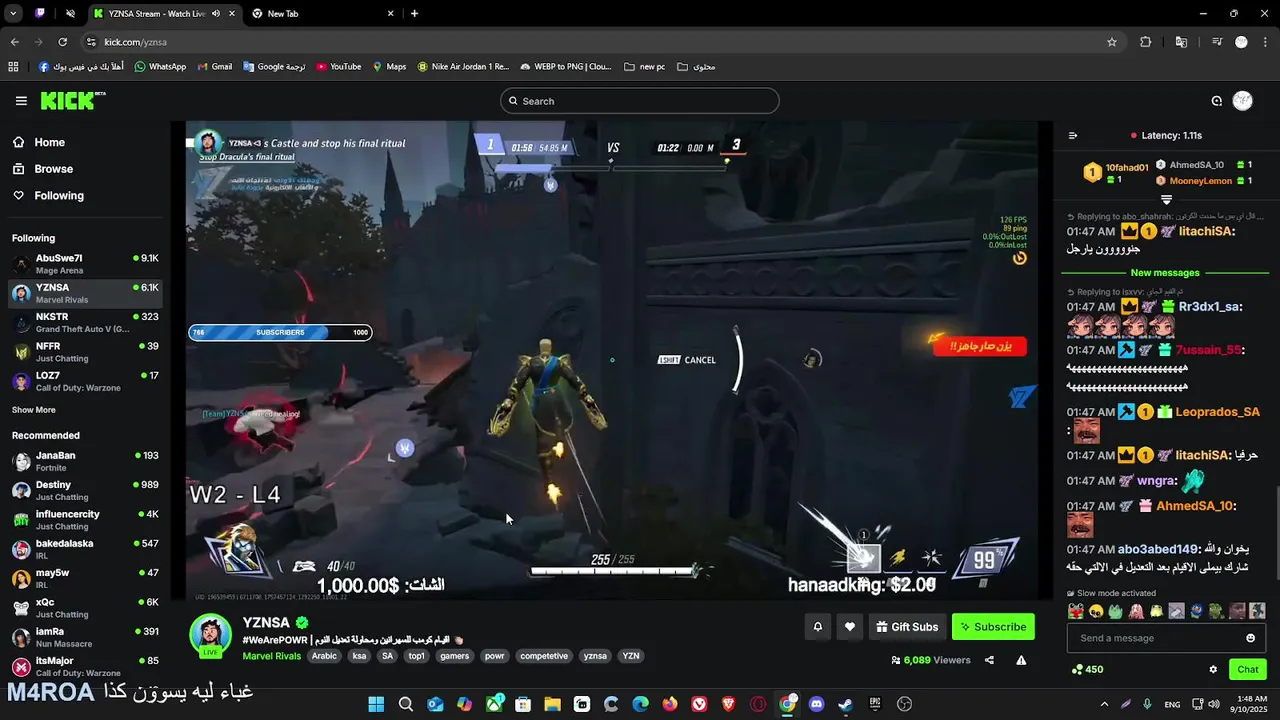Click the magnifier icon left of avatar
The image size is (1280, 720).
1217,101
